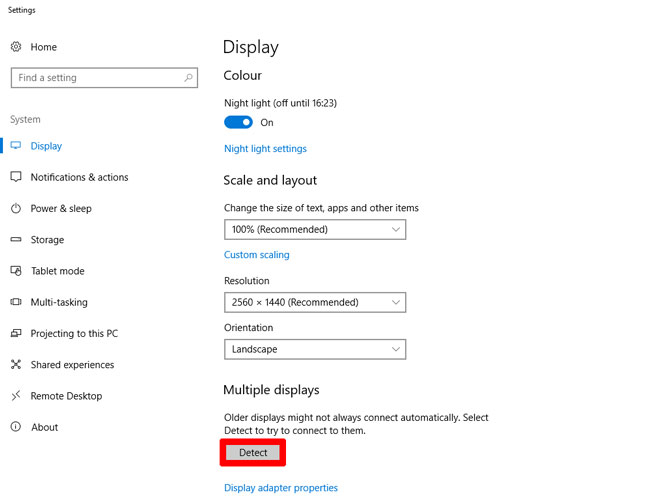Click the Display monitor icon in sidebar
The width and height of the screenshot is (654, 500).
click(16, 146)
